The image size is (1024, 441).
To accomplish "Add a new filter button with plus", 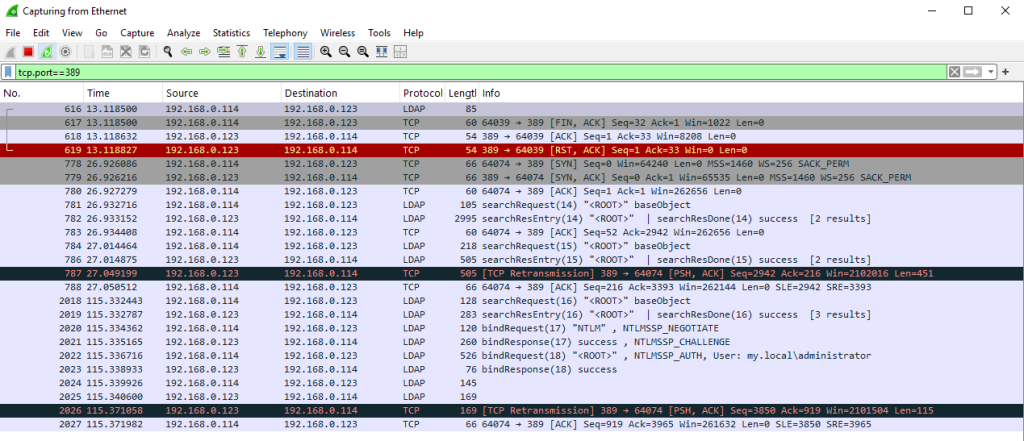I will click(x=1006, y=72).
